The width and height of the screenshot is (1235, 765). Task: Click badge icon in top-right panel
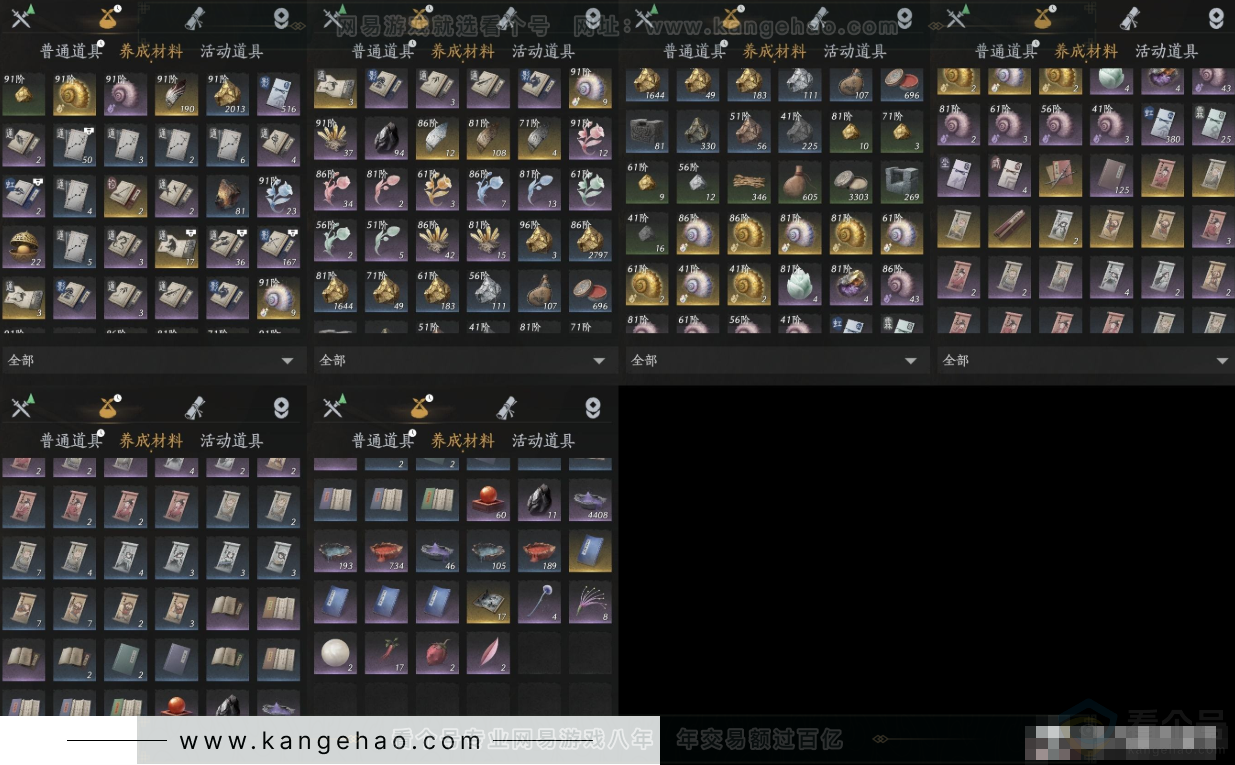tap(1216, 18)
